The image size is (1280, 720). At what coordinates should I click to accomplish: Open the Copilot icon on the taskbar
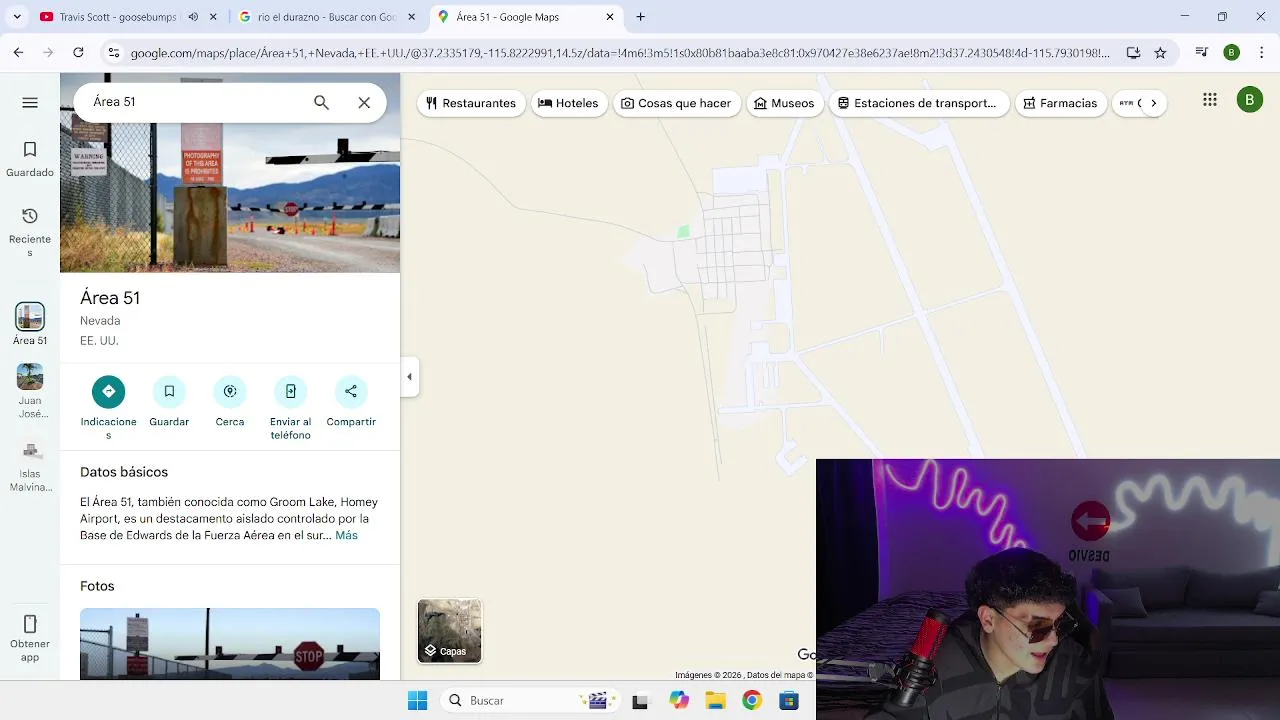pos(680,700)
